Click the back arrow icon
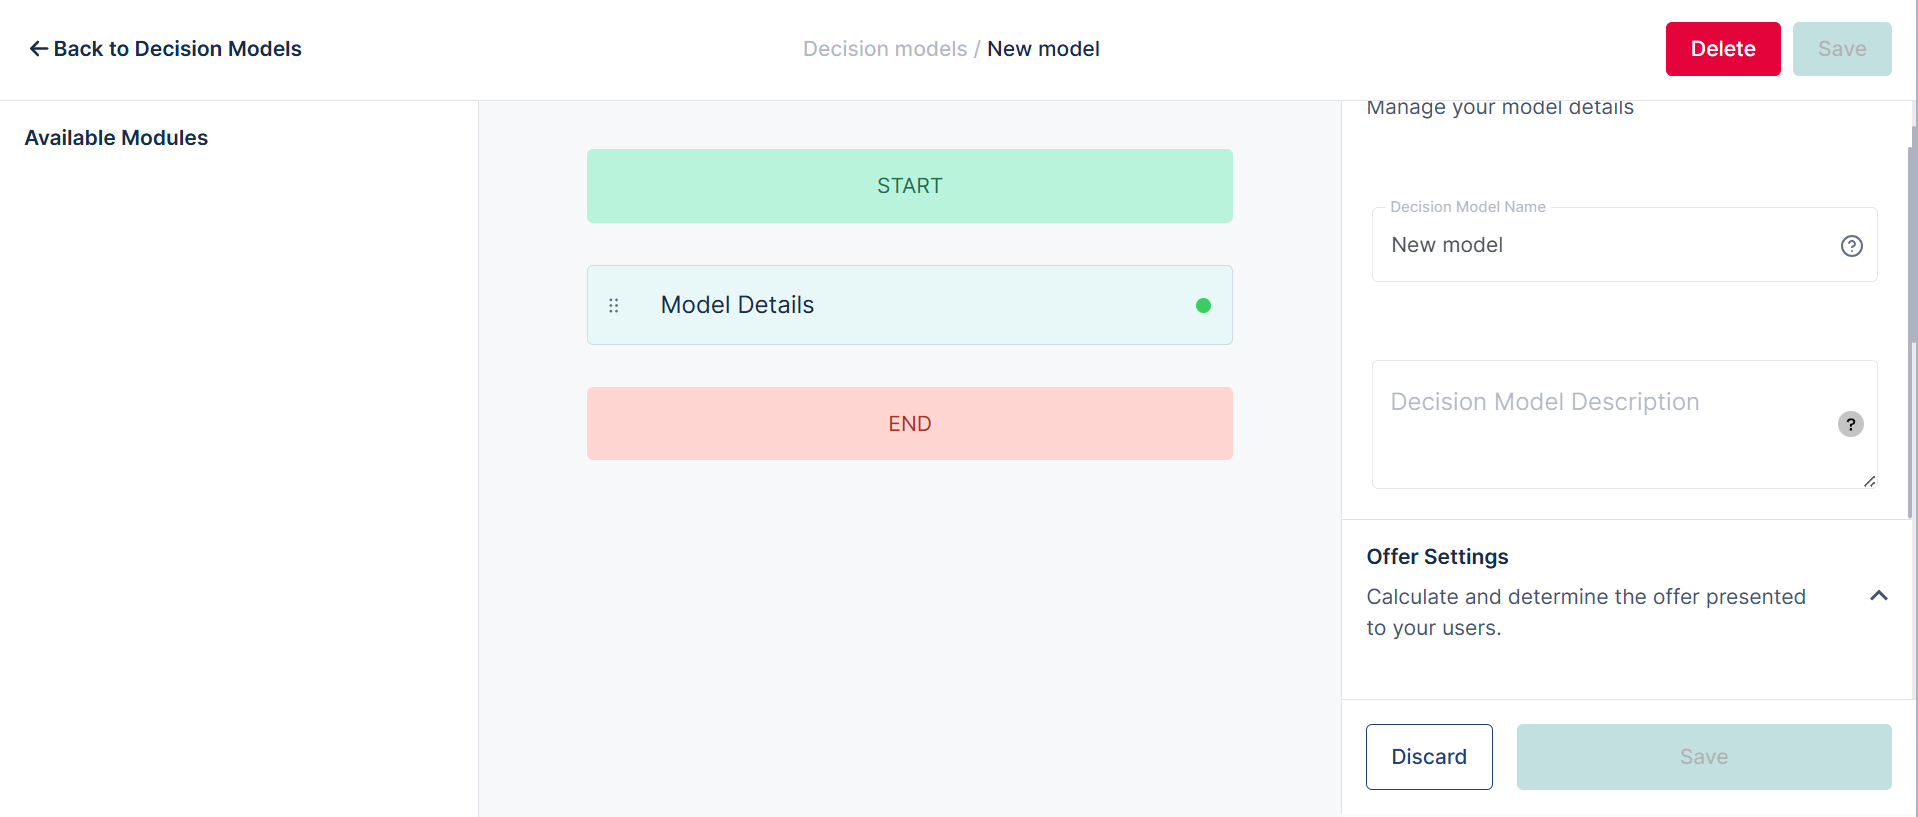Image resolution: width=1918 pixels, height=817 pixels. pos(38,49)
